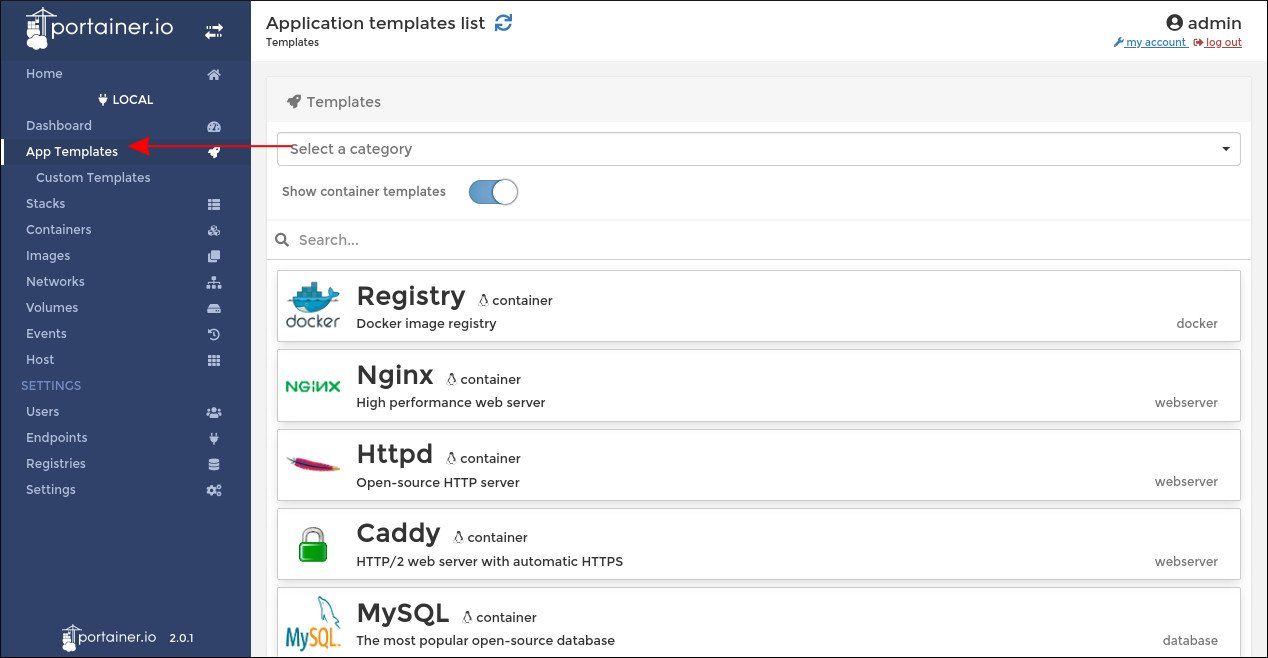
Task: Go to Images in the sidebar
Action: 48,256
